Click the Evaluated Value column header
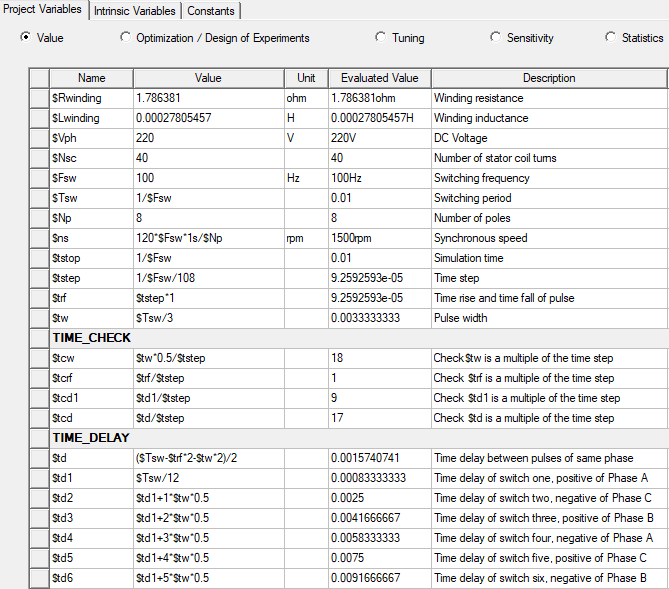The image size is (669, 589). tap(379, 78)
